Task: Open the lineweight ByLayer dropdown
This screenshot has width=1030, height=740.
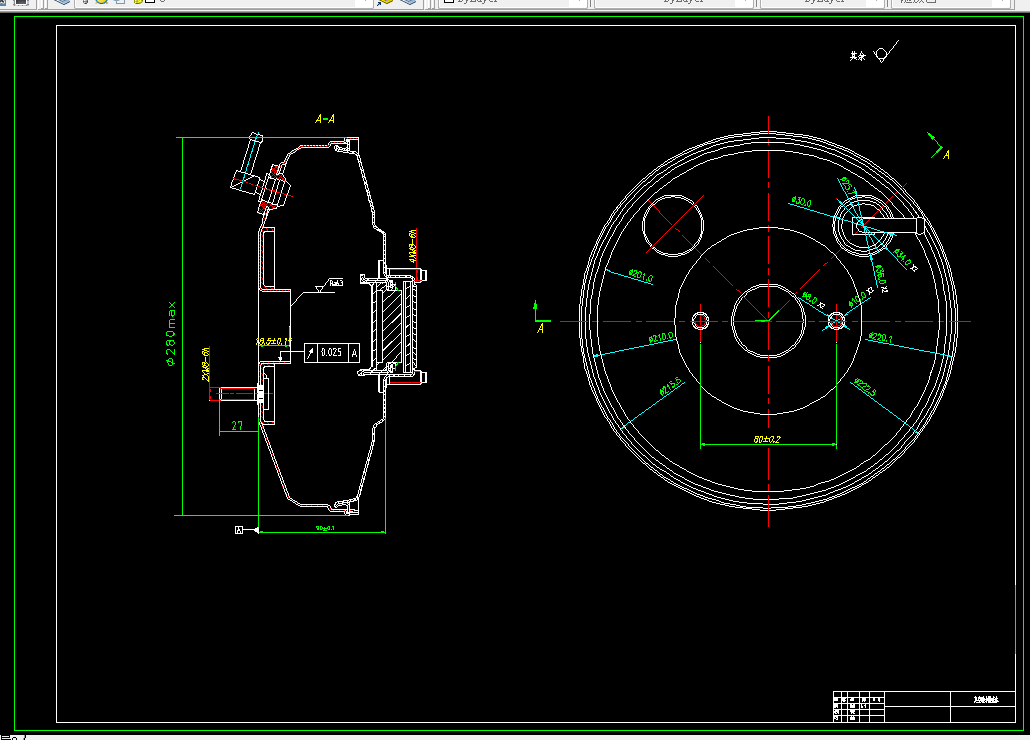Action: (x=821, y=2)
